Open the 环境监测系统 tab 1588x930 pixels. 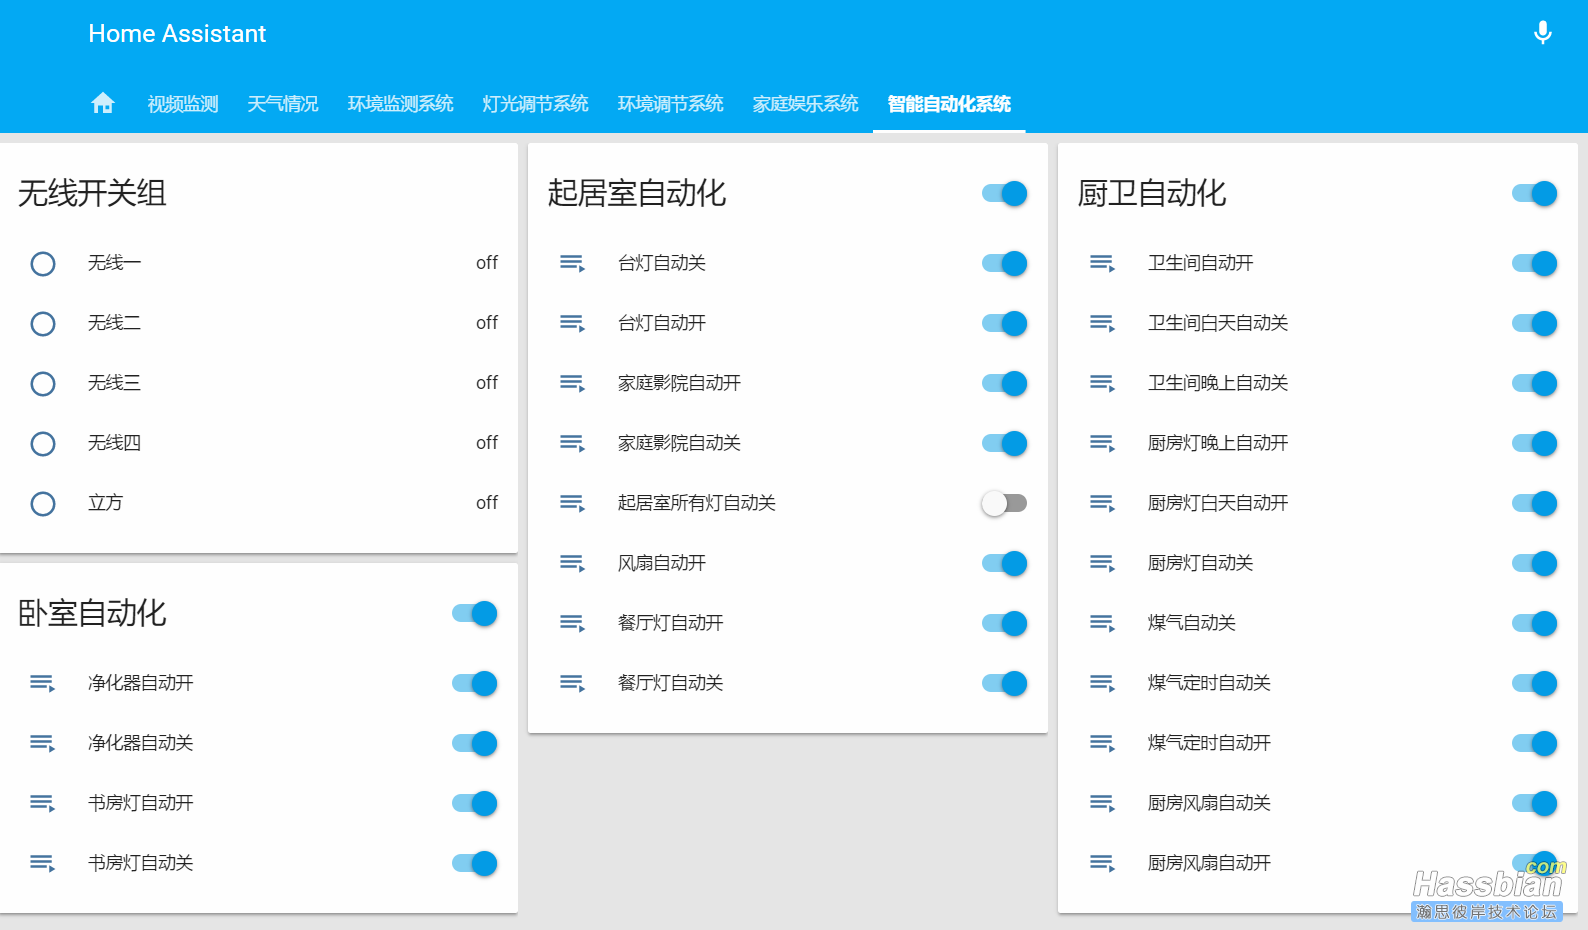pos(401,104)
